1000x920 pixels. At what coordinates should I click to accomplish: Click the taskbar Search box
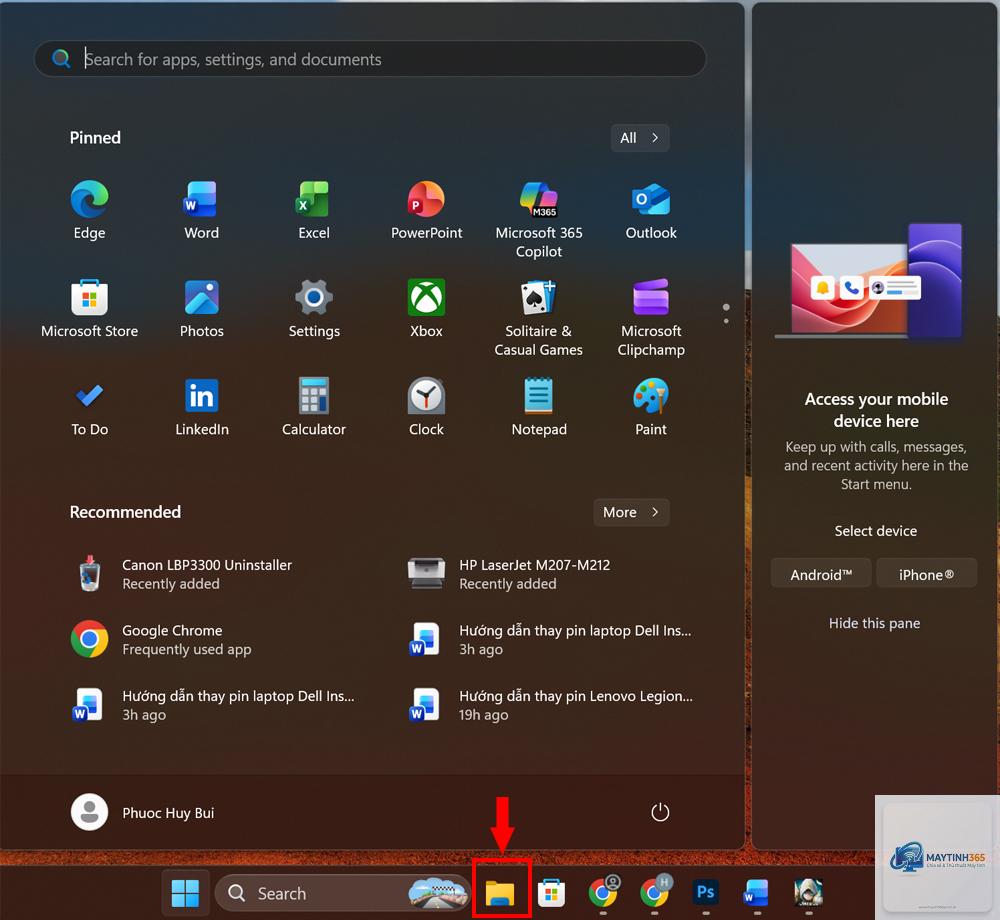coord(343,893)
